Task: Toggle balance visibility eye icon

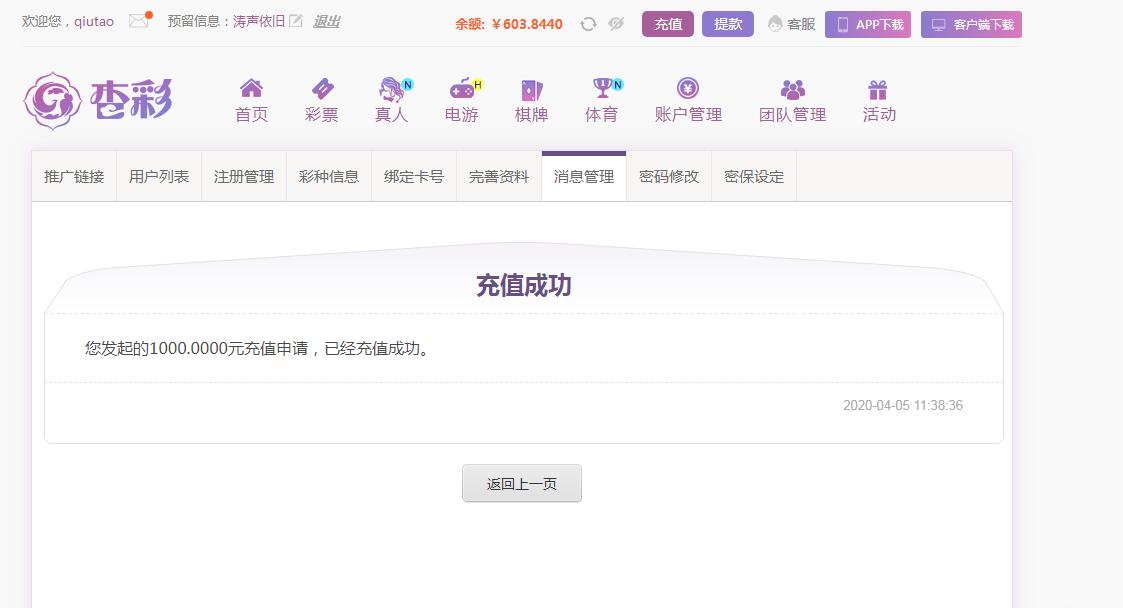Action: [x=616, y=24]
